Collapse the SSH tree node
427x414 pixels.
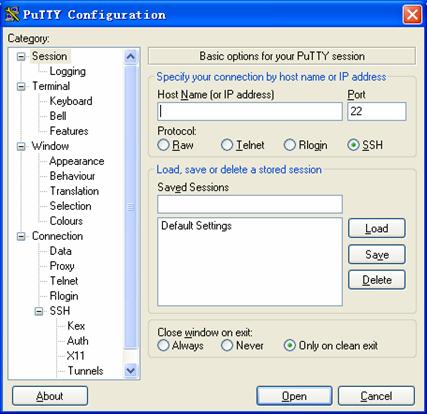click(39, 311)
